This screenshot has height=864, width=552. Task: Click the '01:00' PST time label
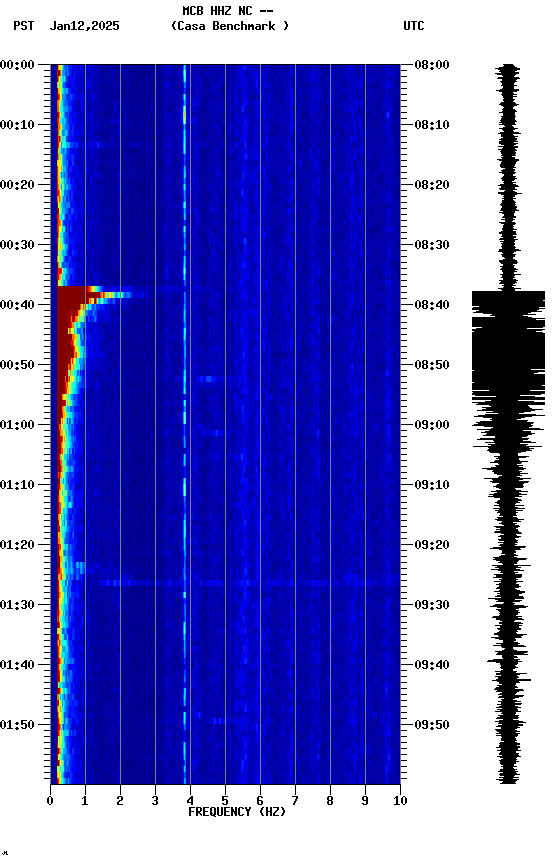pyautogui.click(x=17, y=425)
